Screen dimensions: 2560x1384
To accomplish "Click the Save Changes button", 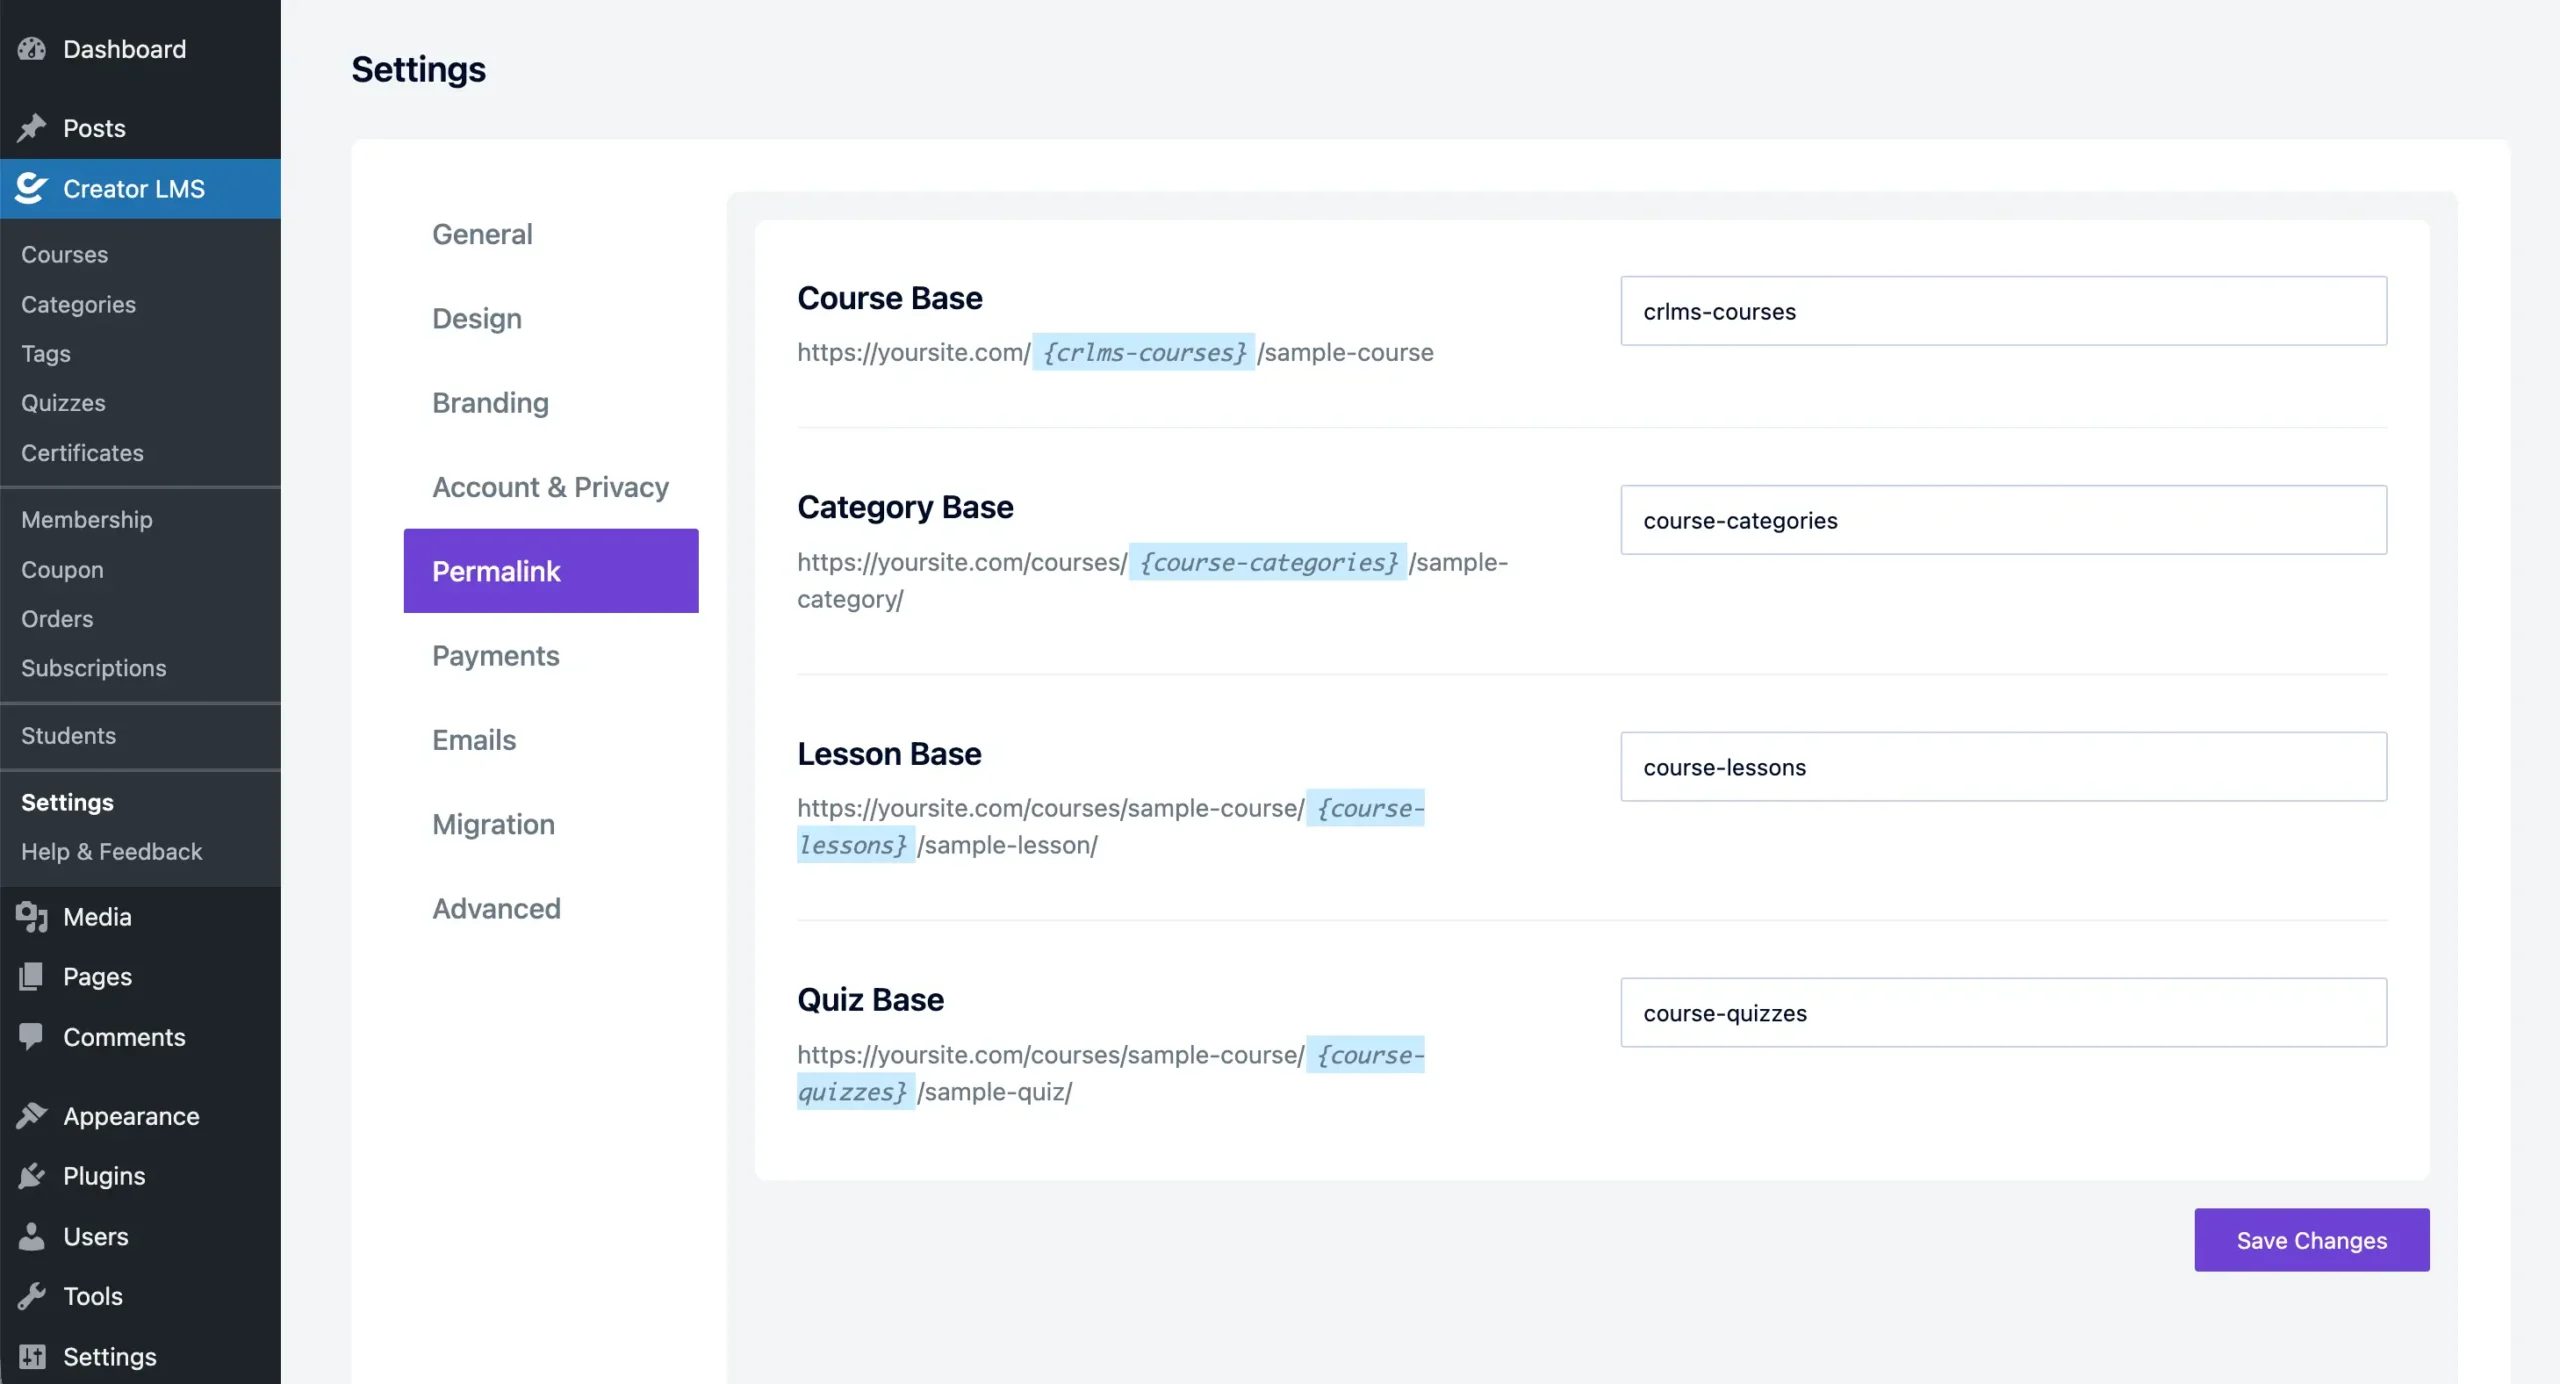I will (x=2311, y=1240).
